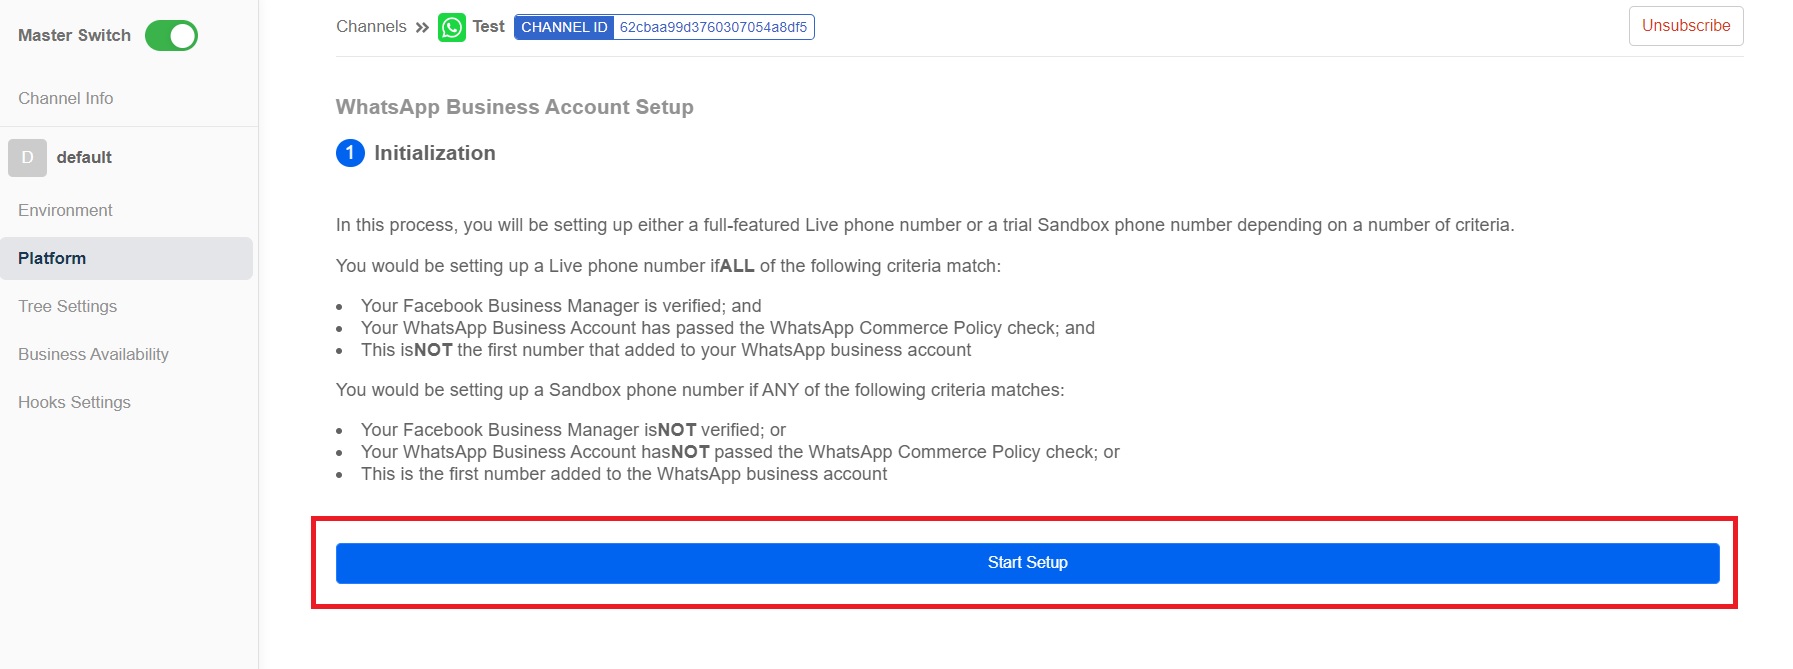Click the green WhatsApp channel icon

click(x=452, y=27)
